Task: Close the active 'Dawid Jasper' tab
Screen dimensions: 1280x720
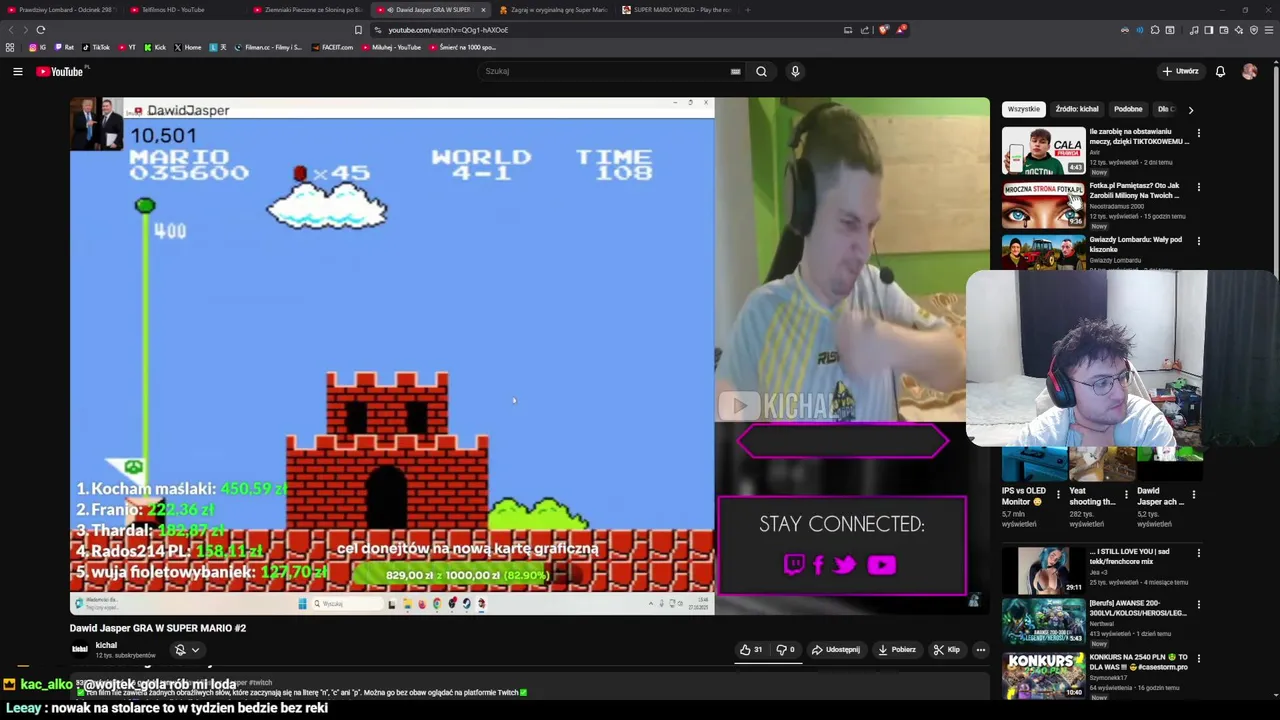Action: coord(483,10)
